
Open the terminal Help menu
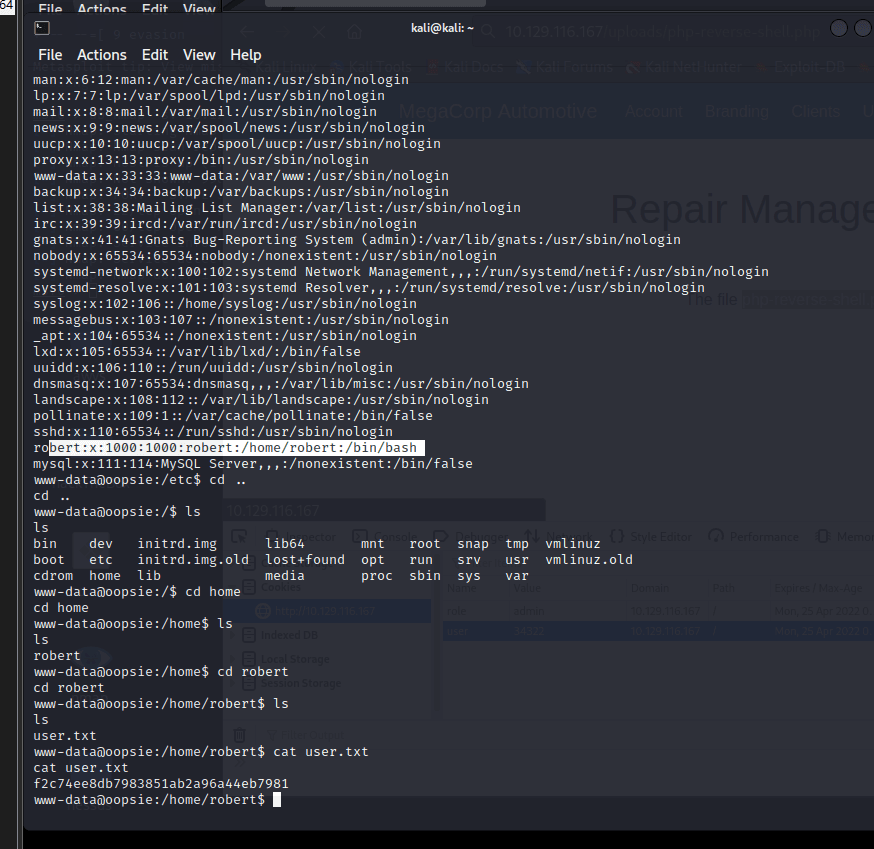(x=245, y=55)
